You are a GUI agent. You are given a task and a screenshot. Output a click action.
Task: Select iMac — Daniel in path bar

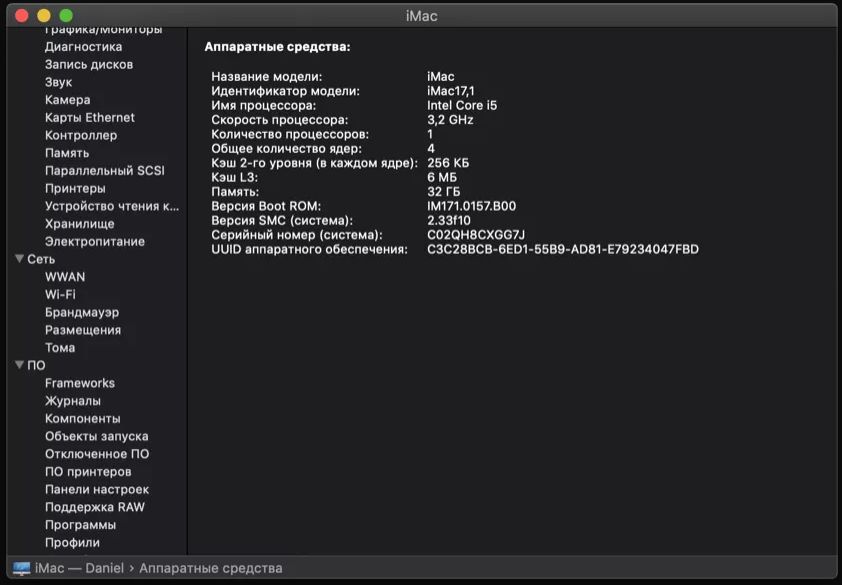pos(79,568)
